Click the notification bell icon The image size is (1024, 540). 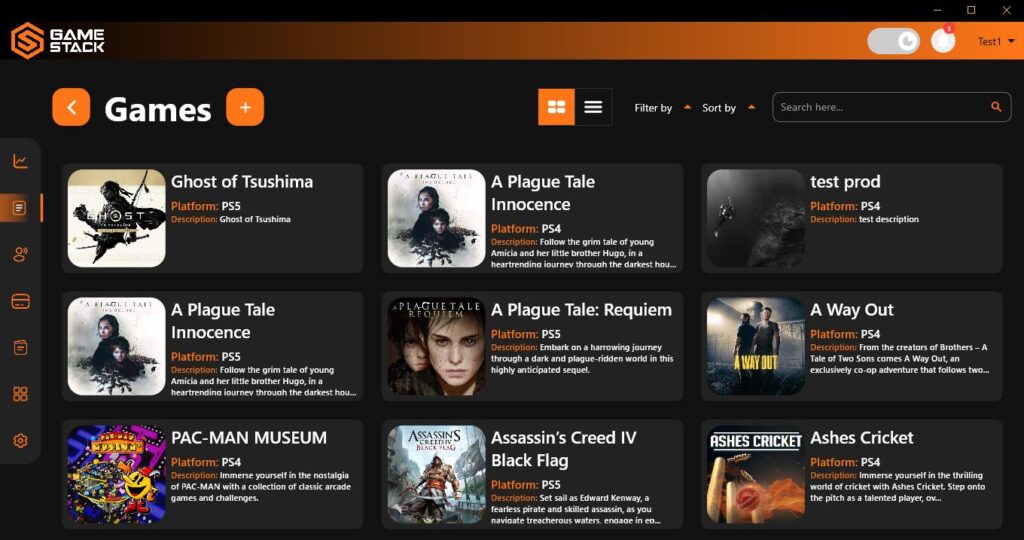(x=943, y=41)
